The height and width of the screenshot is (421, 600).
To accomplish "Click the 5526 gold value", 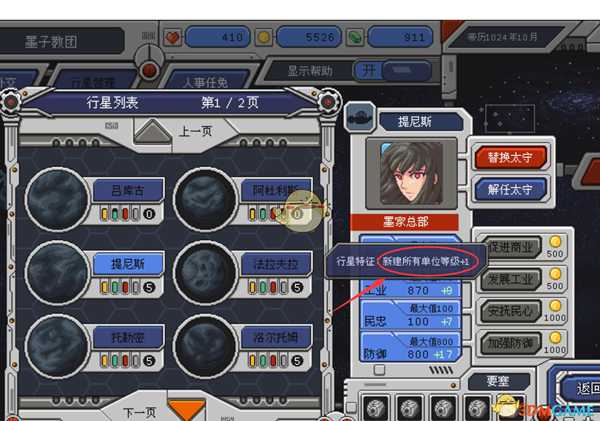I will [x=308, y=37].
